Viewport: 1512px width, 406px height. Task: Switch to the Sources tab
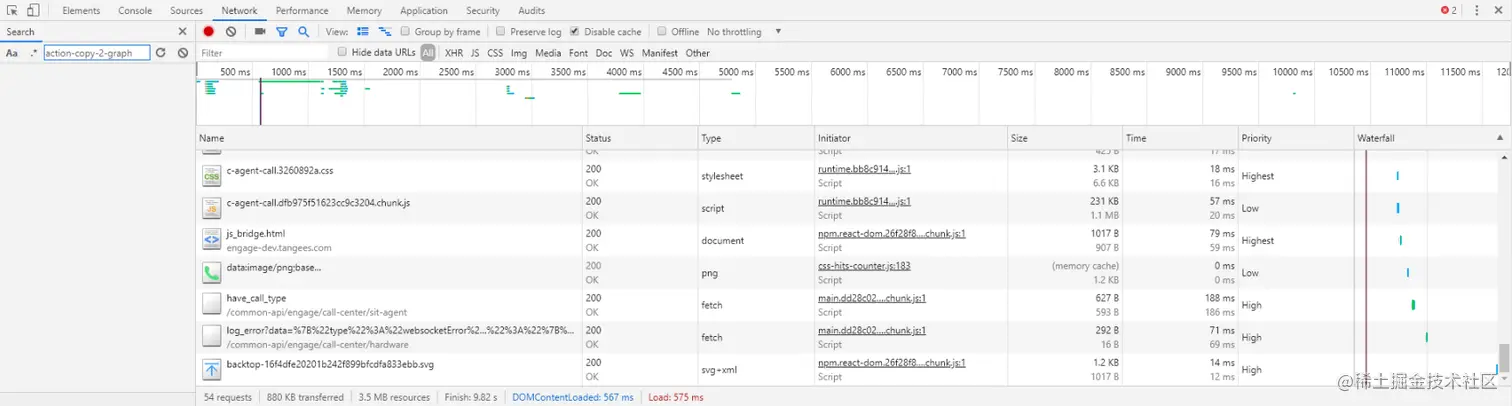pyautogui.click(x=186, y=11)
